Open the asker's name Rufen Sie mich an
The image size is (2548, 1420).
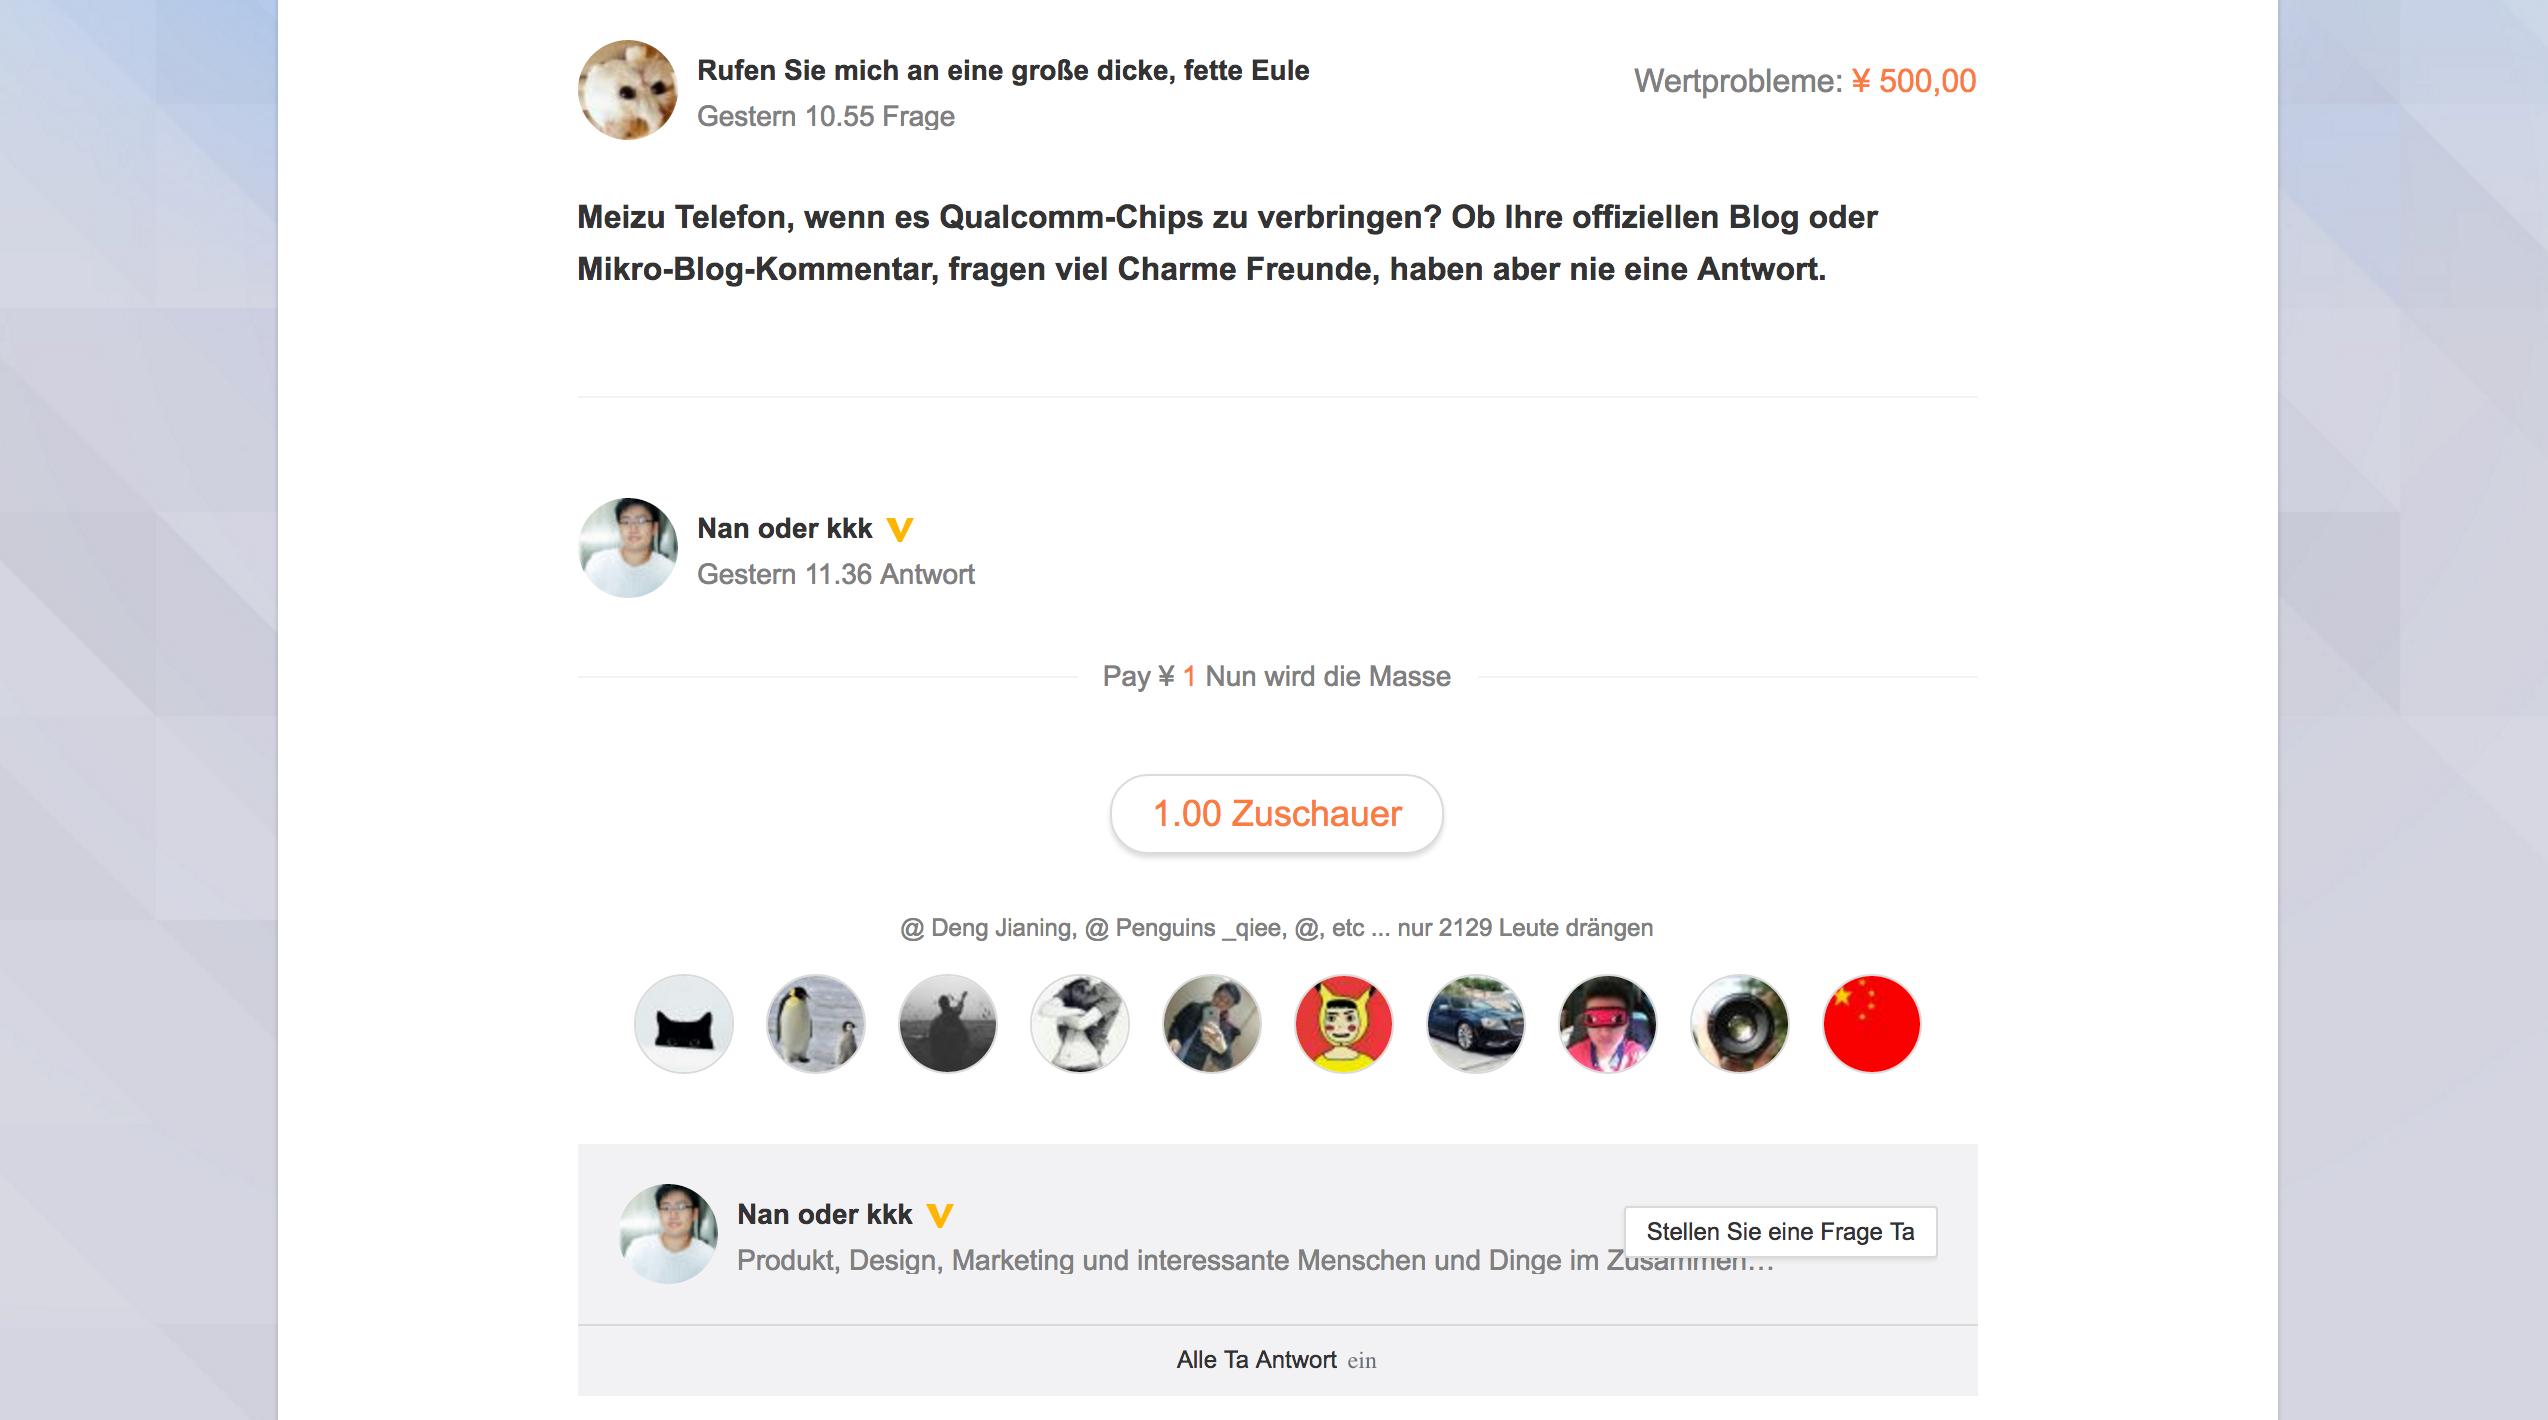[1003, 70]
